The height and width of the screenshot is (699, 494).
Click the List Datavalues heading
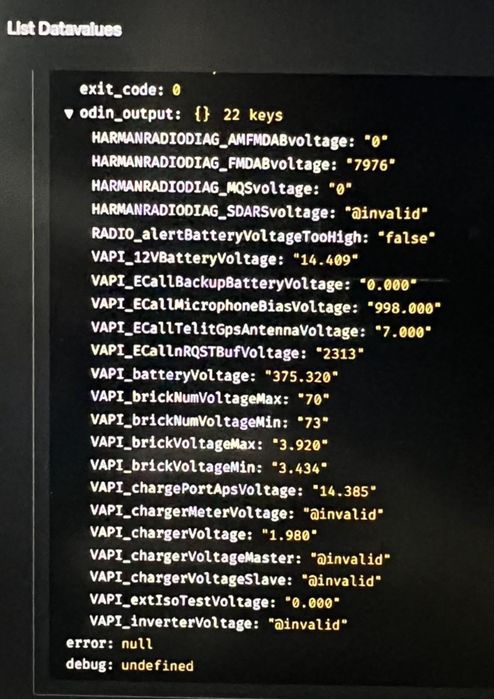point(64,29)
